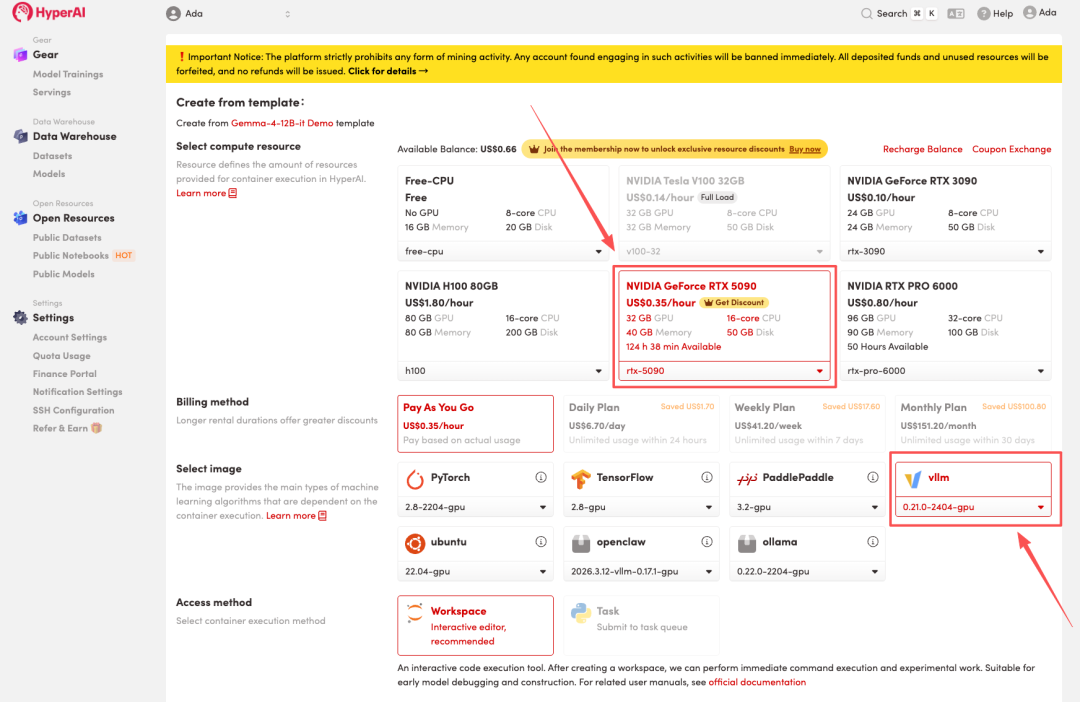This screenshot has width=1080, height=702.
Task: Open ollama version 0.22.0-2204-gpu dropdown
Action: click(x=807, y=571)
